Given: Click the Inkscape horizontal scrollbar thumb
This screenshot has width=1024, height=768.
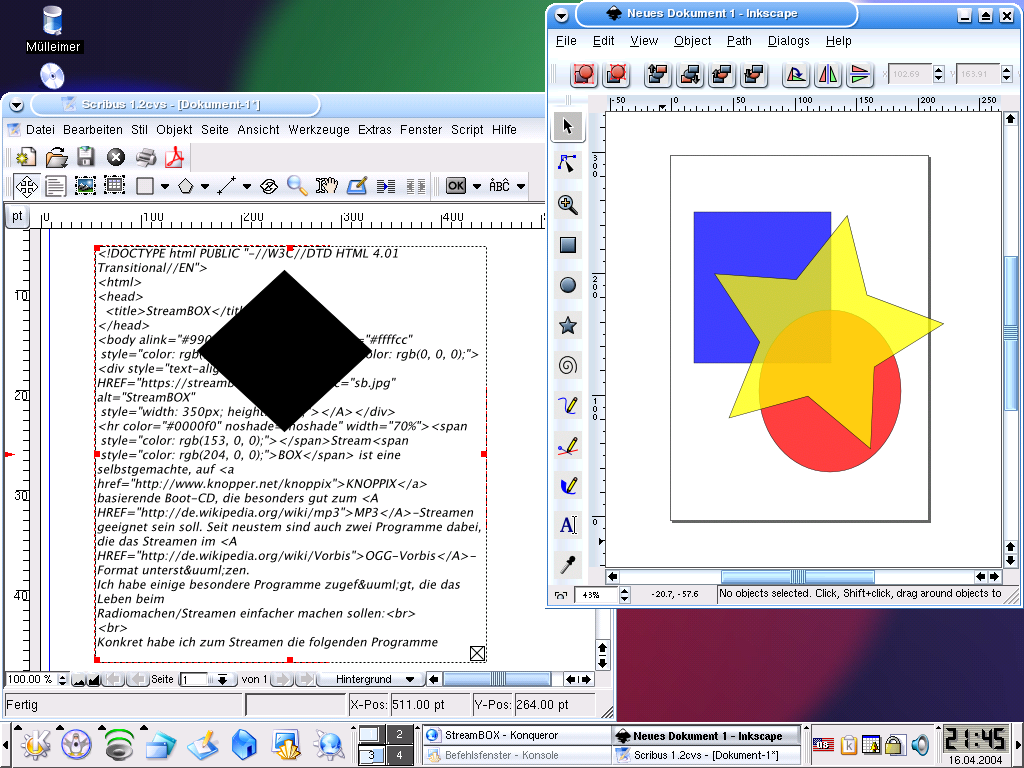Looking at the screenshot, I should tap(797, 577).
